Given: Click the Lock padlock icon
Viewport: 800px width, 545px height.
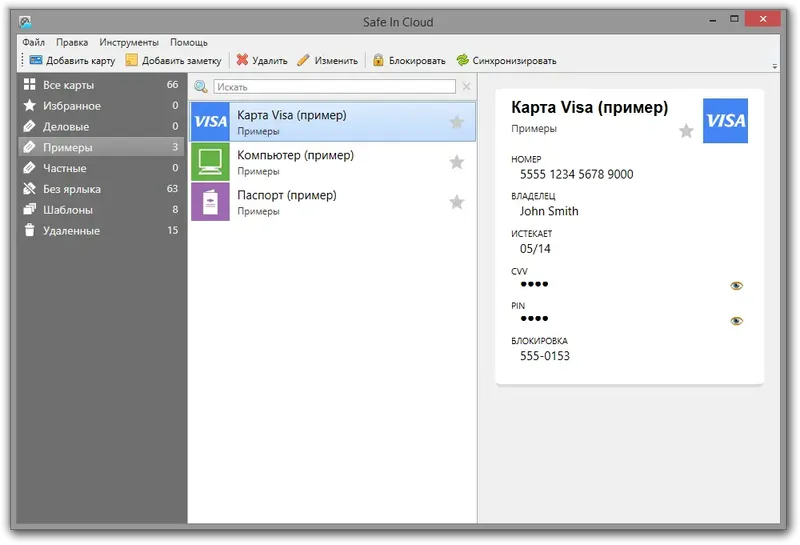Looking at the screenshot, I should [x=378, y=60].
